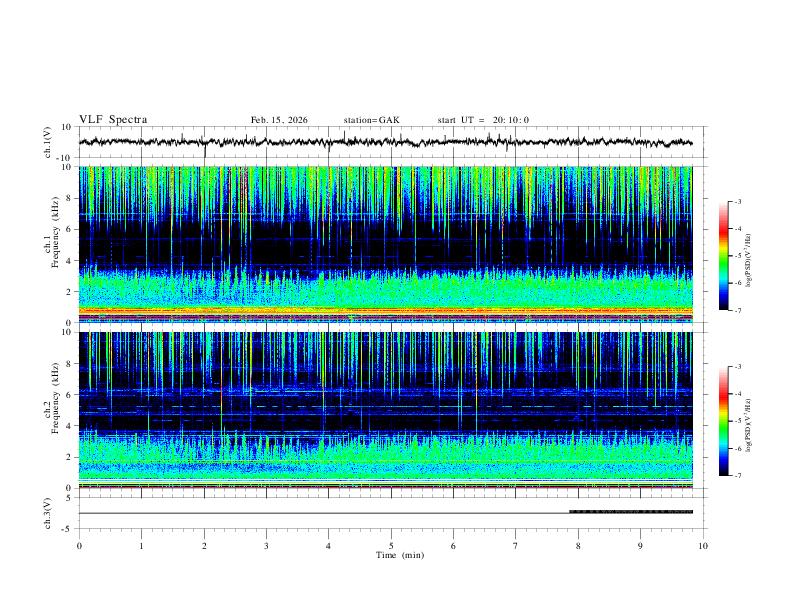Click the thick ch.3 segment after minute 8
Image resolution: width=792 pixels, height=612 pixels.
pos(631,512)
